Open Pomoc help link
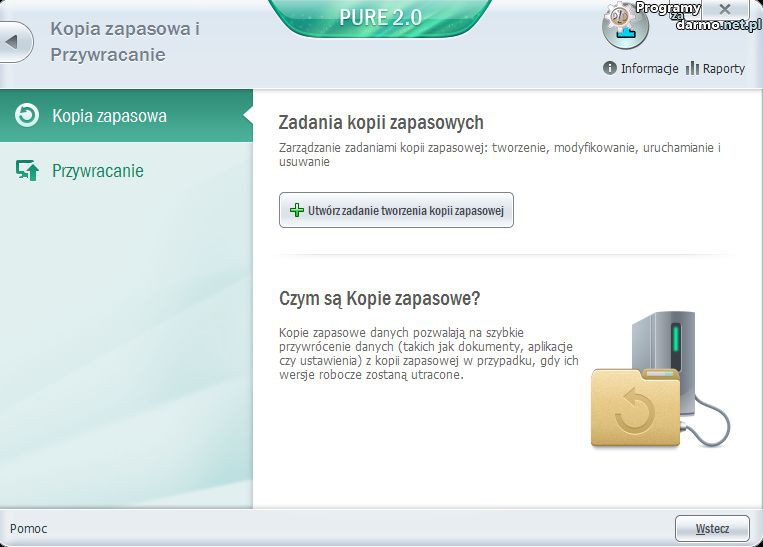763x547 pixels. click(28, 529)
